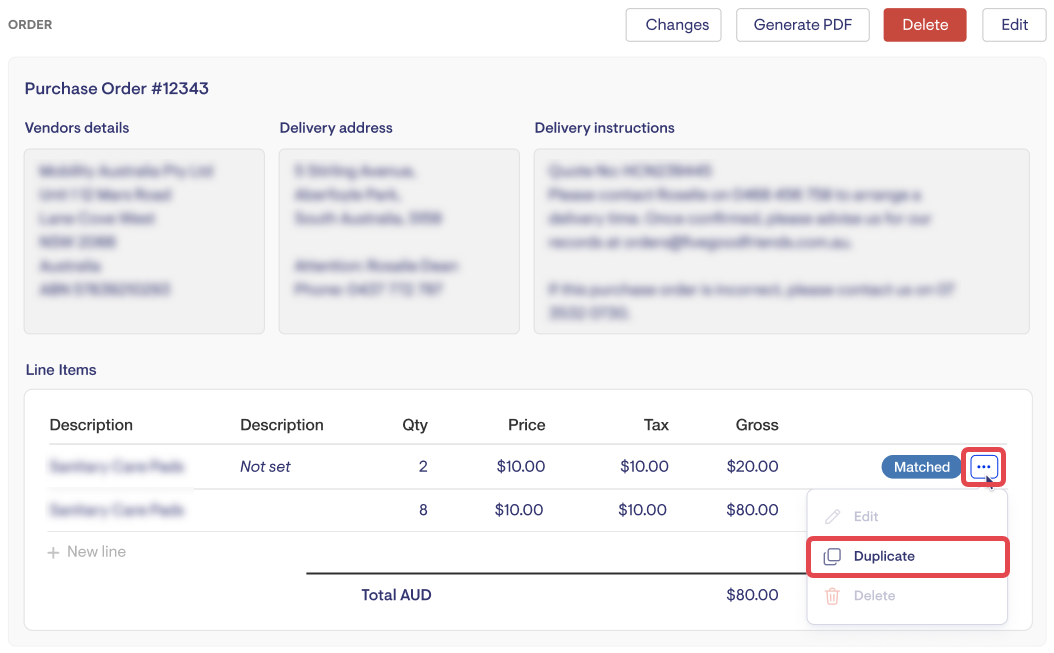Choose the pencil Edit menu entry
Screen dimensions: 1054x653
tap(865, 517)
